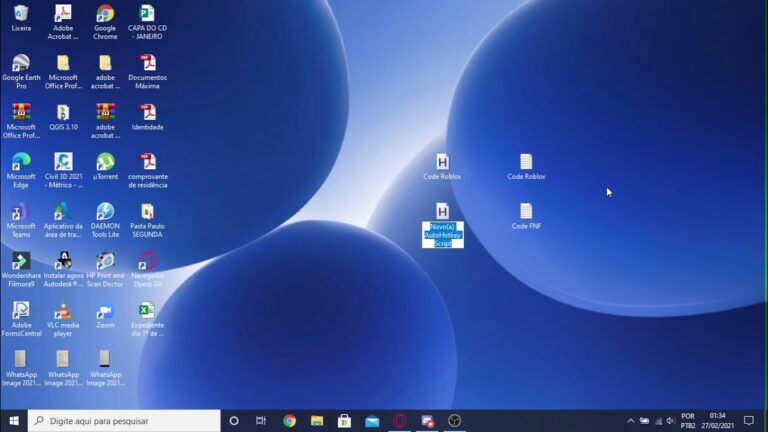Select the Google Chrome desktop shortcut
Screen dimensions: 768x432
(105, 13)
